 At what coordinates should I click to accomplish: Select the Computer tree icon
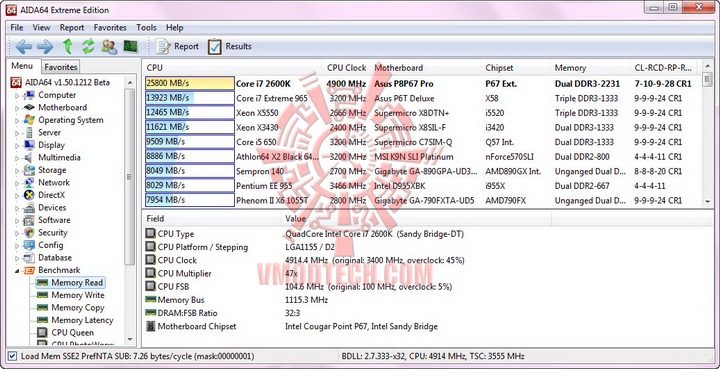pos(29,95)
